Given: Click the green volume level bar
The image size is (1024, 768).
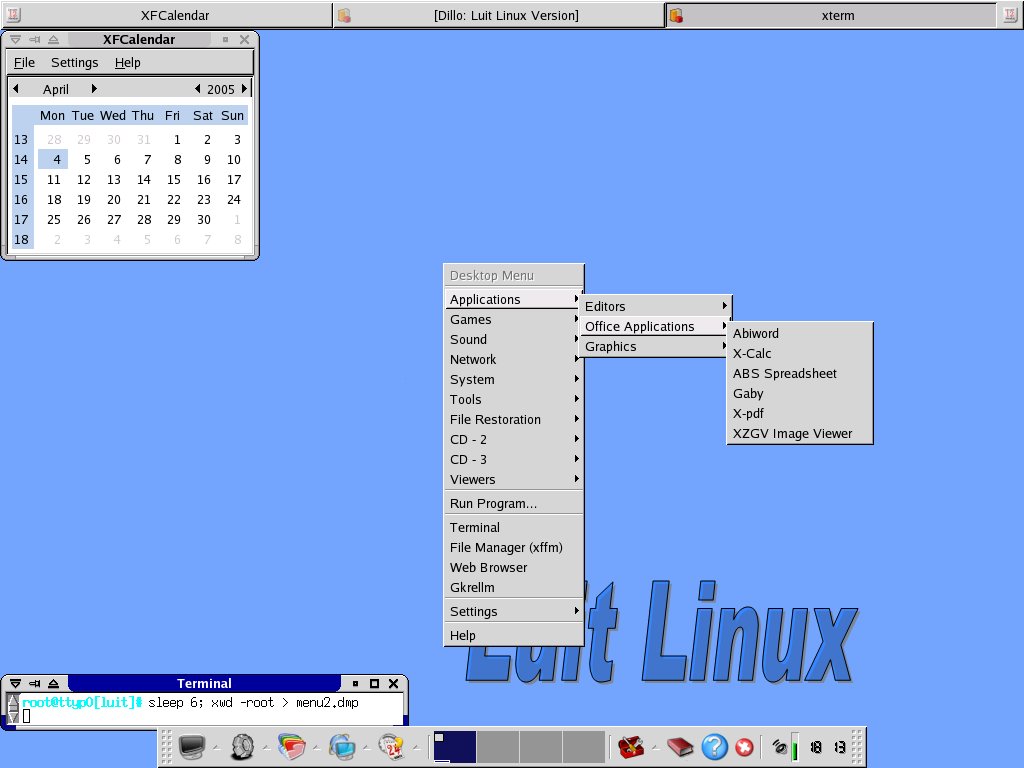Looking at the screenshot, I should 794,746.
